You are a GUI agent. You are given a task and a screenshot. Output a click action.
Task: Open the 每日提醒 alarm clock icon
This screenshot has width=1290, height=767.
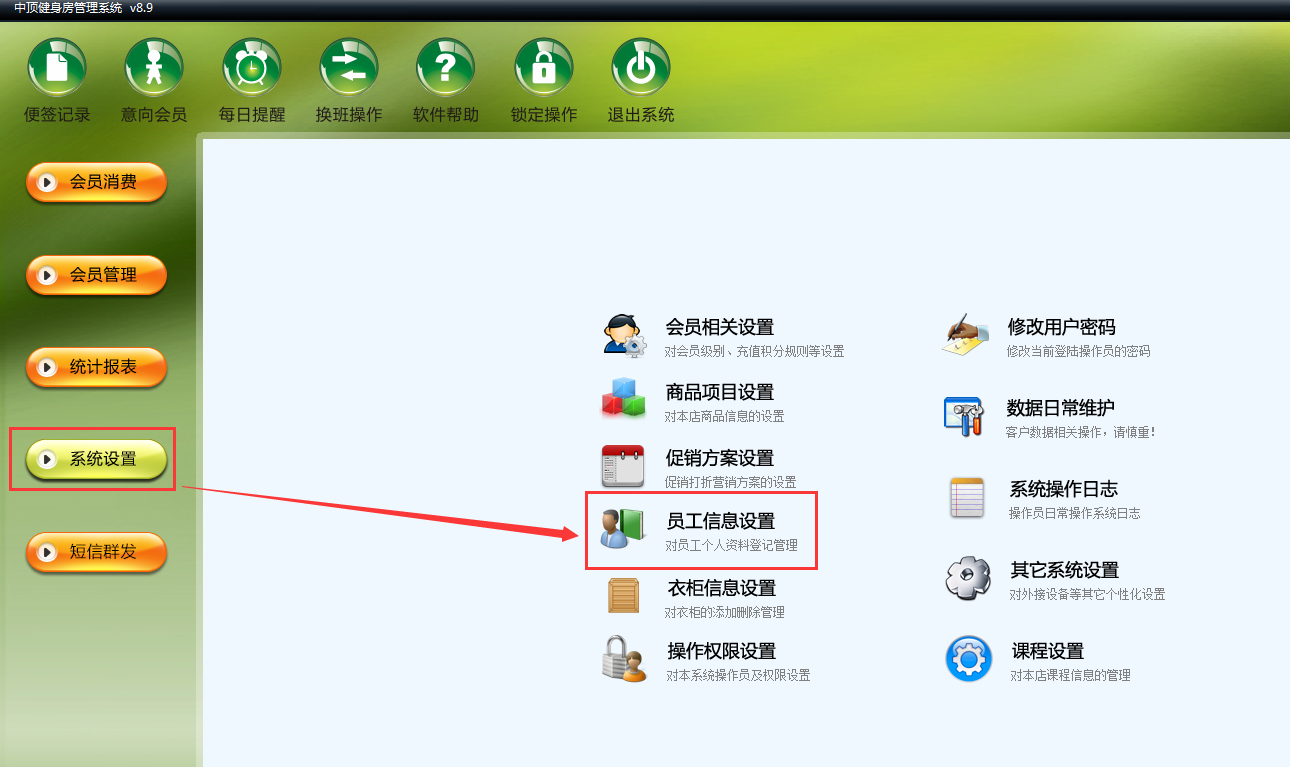click(252, 67)
